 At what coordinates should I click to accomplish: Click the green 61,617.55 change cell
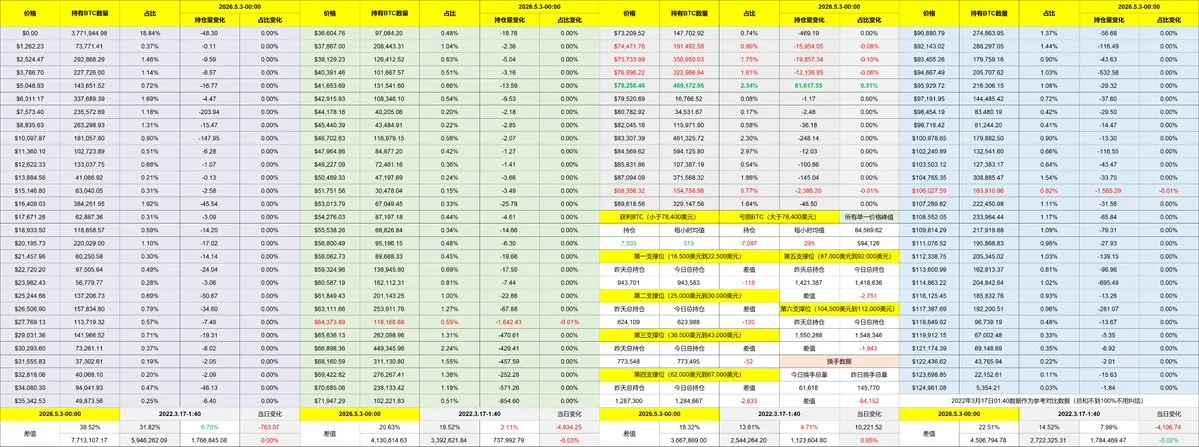tap(809, 86)
